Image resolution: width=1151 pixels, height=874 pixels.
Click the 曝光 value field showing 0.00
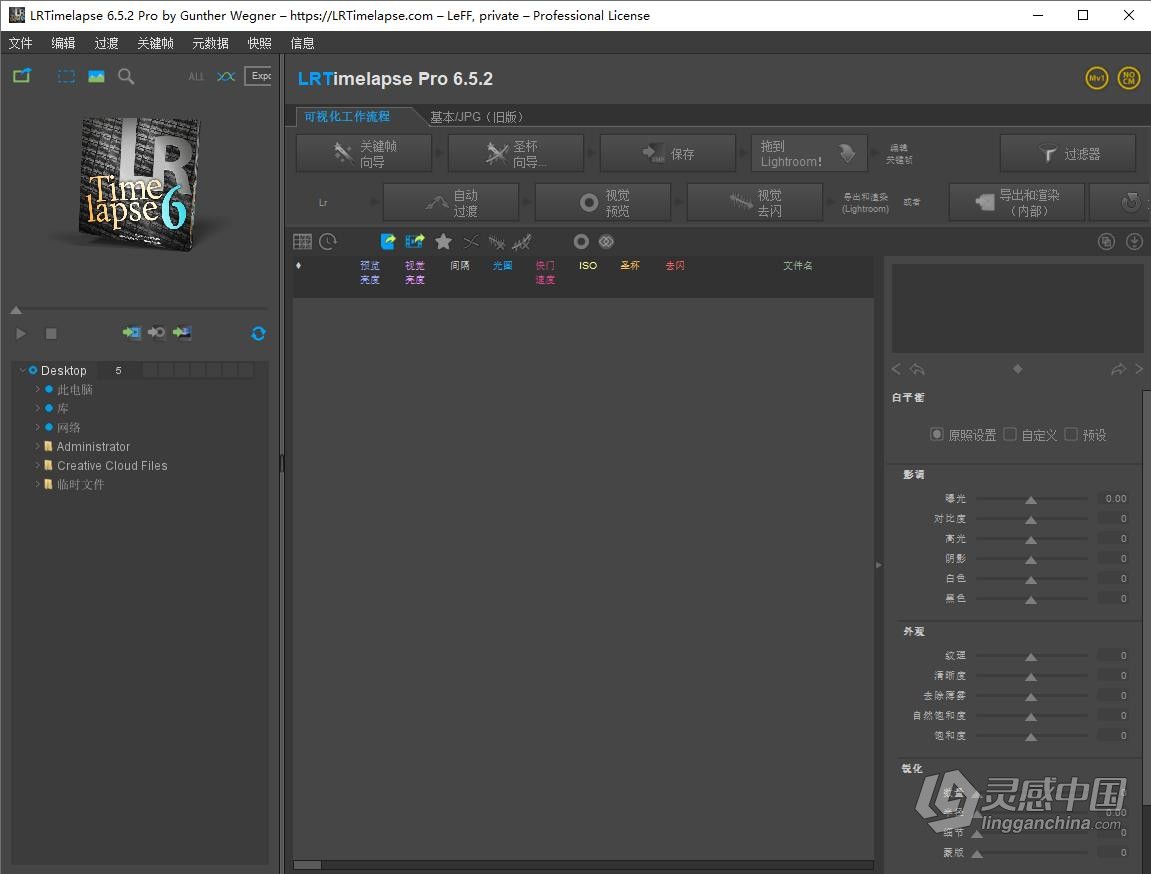pyautogui.click(x=1113, y=498)
